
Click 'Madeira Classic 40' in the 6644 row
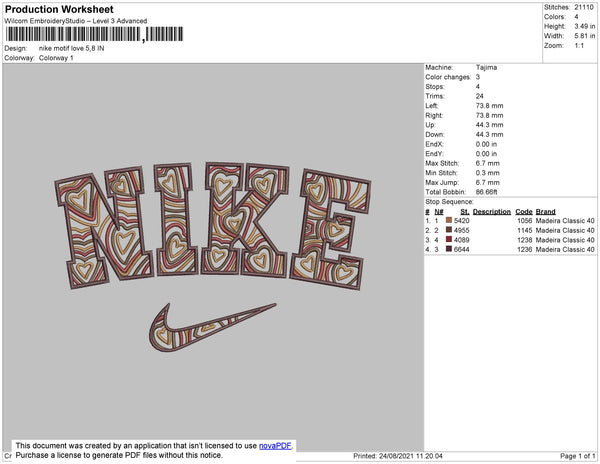click(565, 249)
